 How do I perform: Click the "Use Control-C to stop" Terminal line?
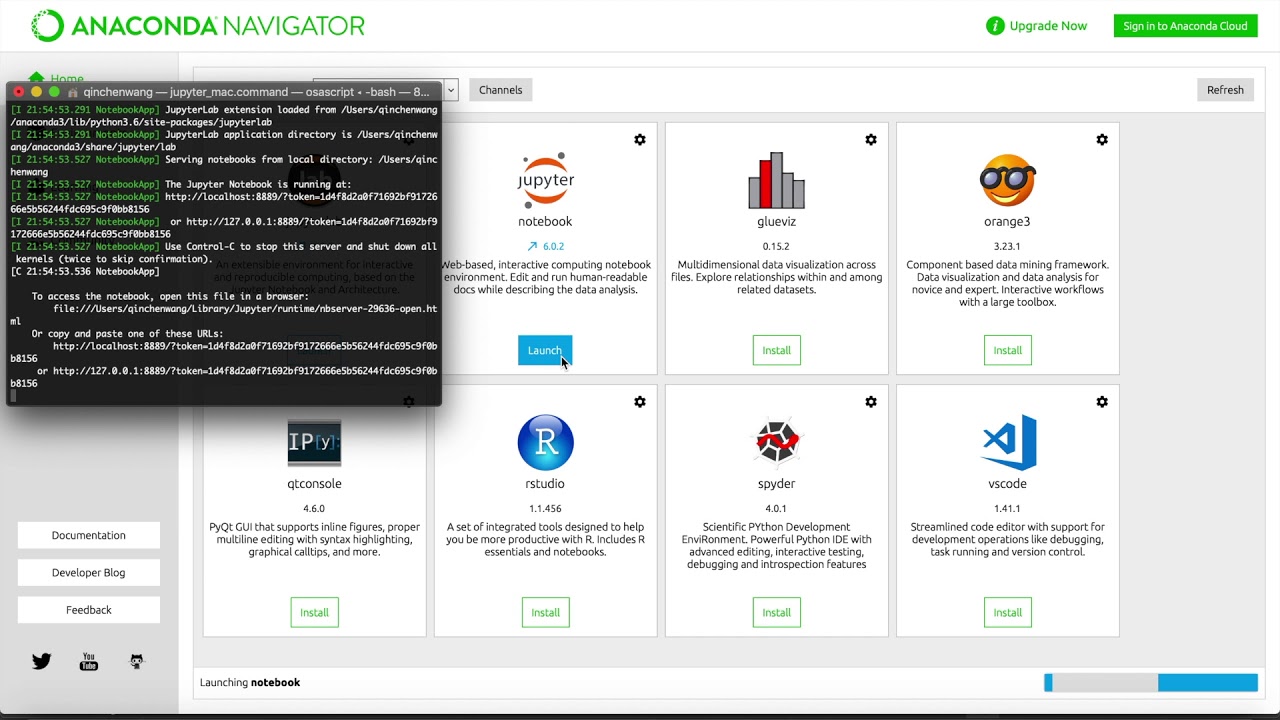pos(224,252)
